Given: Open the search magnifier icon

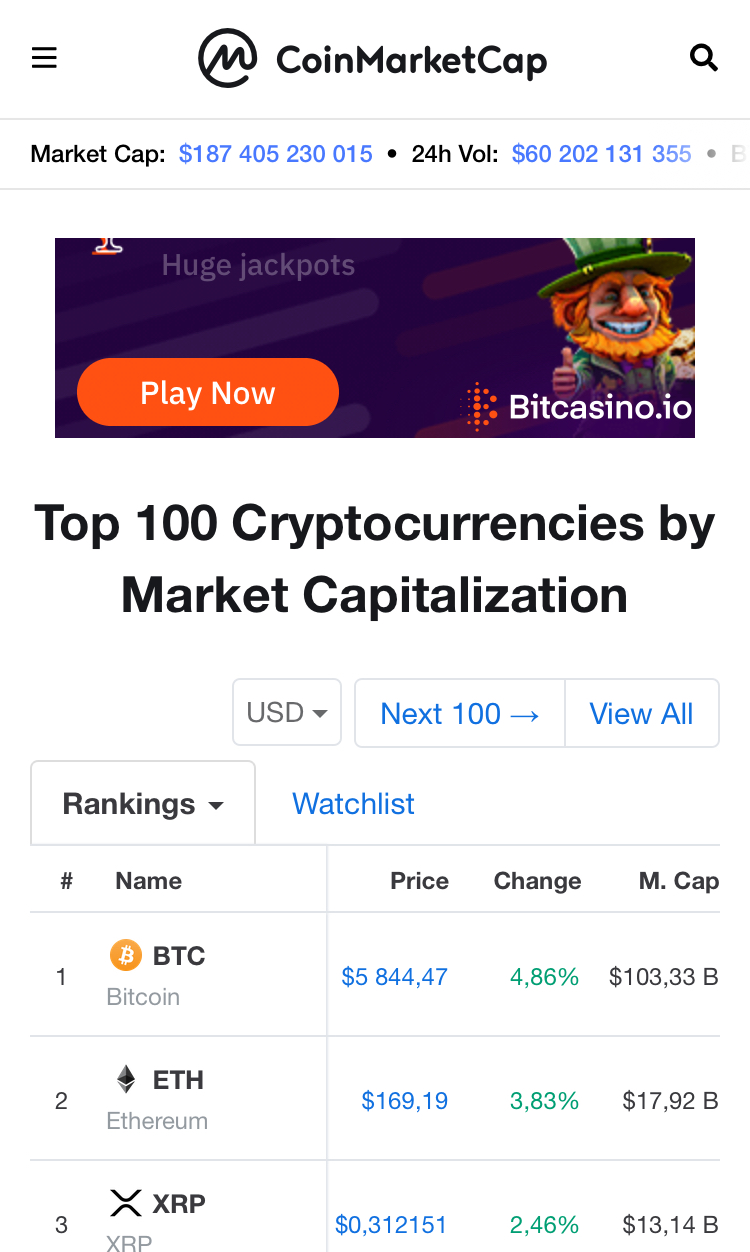Looking at the screenshot, I should click(704, 58).
